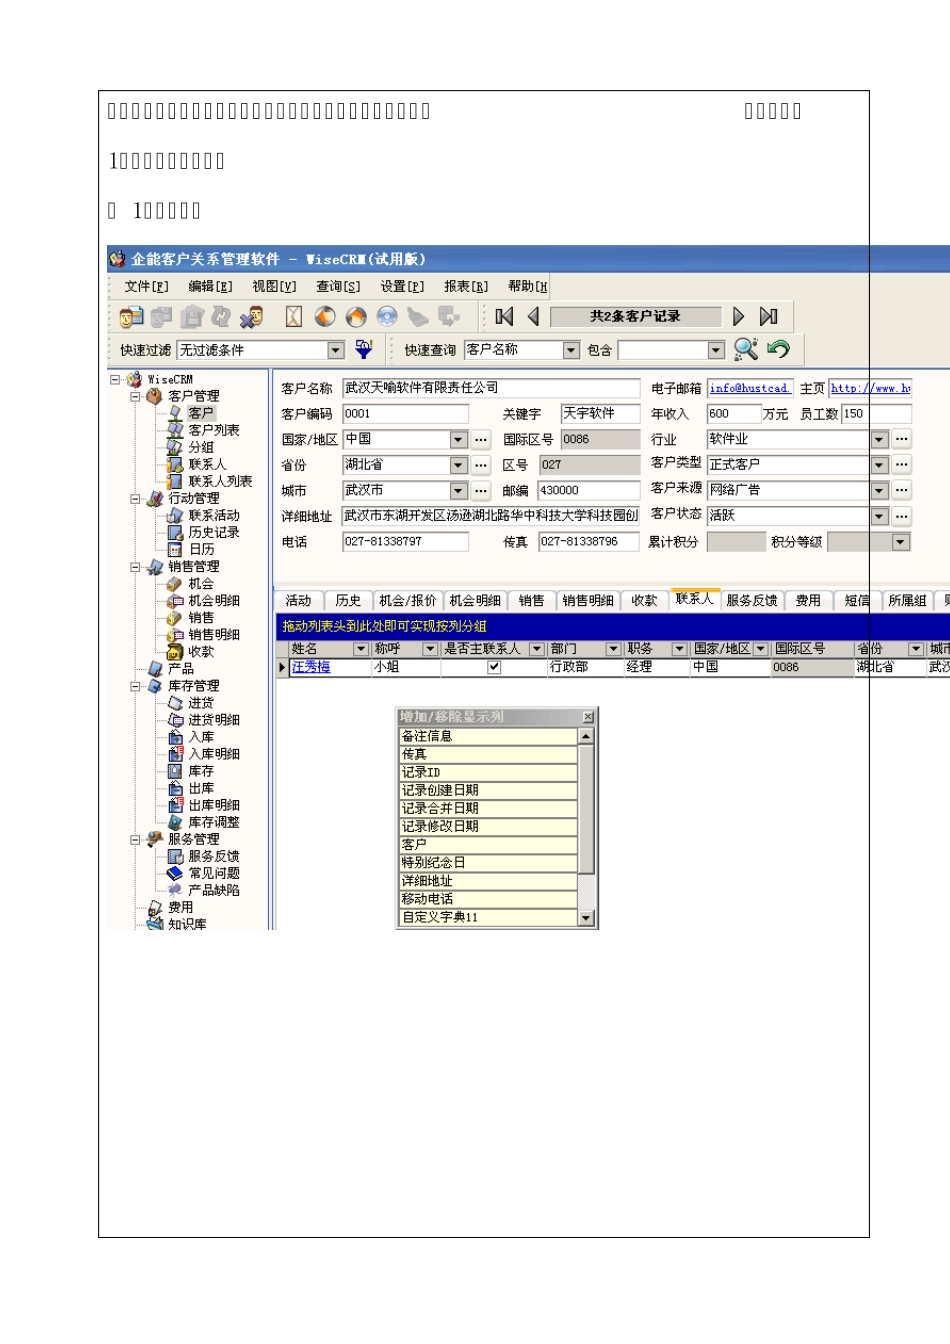
Task: Click the green undo arrow icon
Action: (x=779, y=349)
